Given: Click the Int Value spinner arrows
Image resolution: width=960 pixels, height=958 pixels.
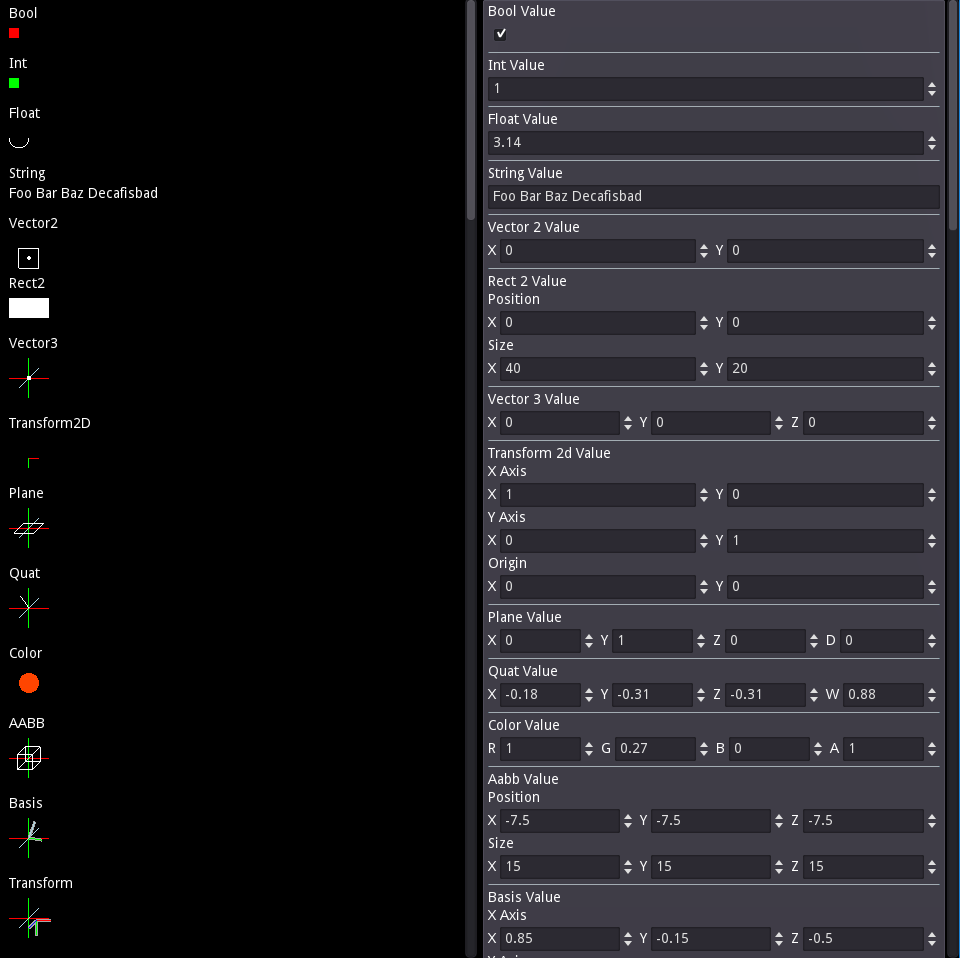Looking at the screenshot, I should (932, 89).
